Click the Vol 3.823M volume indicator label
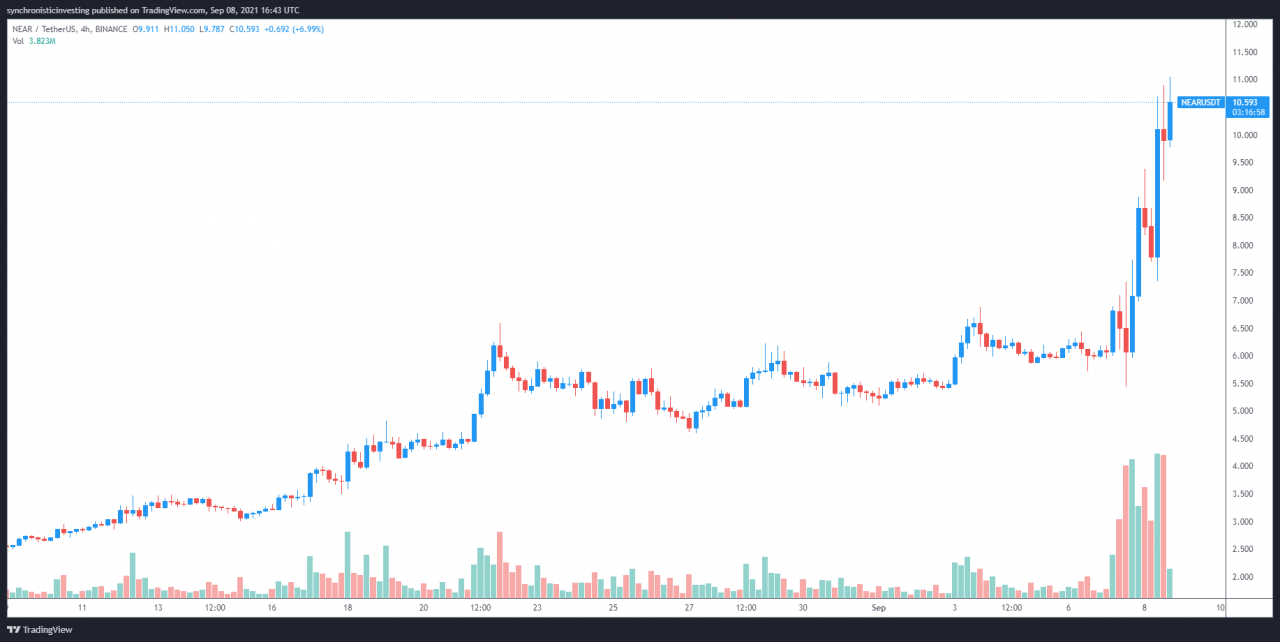The image size is (1280, 642). (33, 41)
